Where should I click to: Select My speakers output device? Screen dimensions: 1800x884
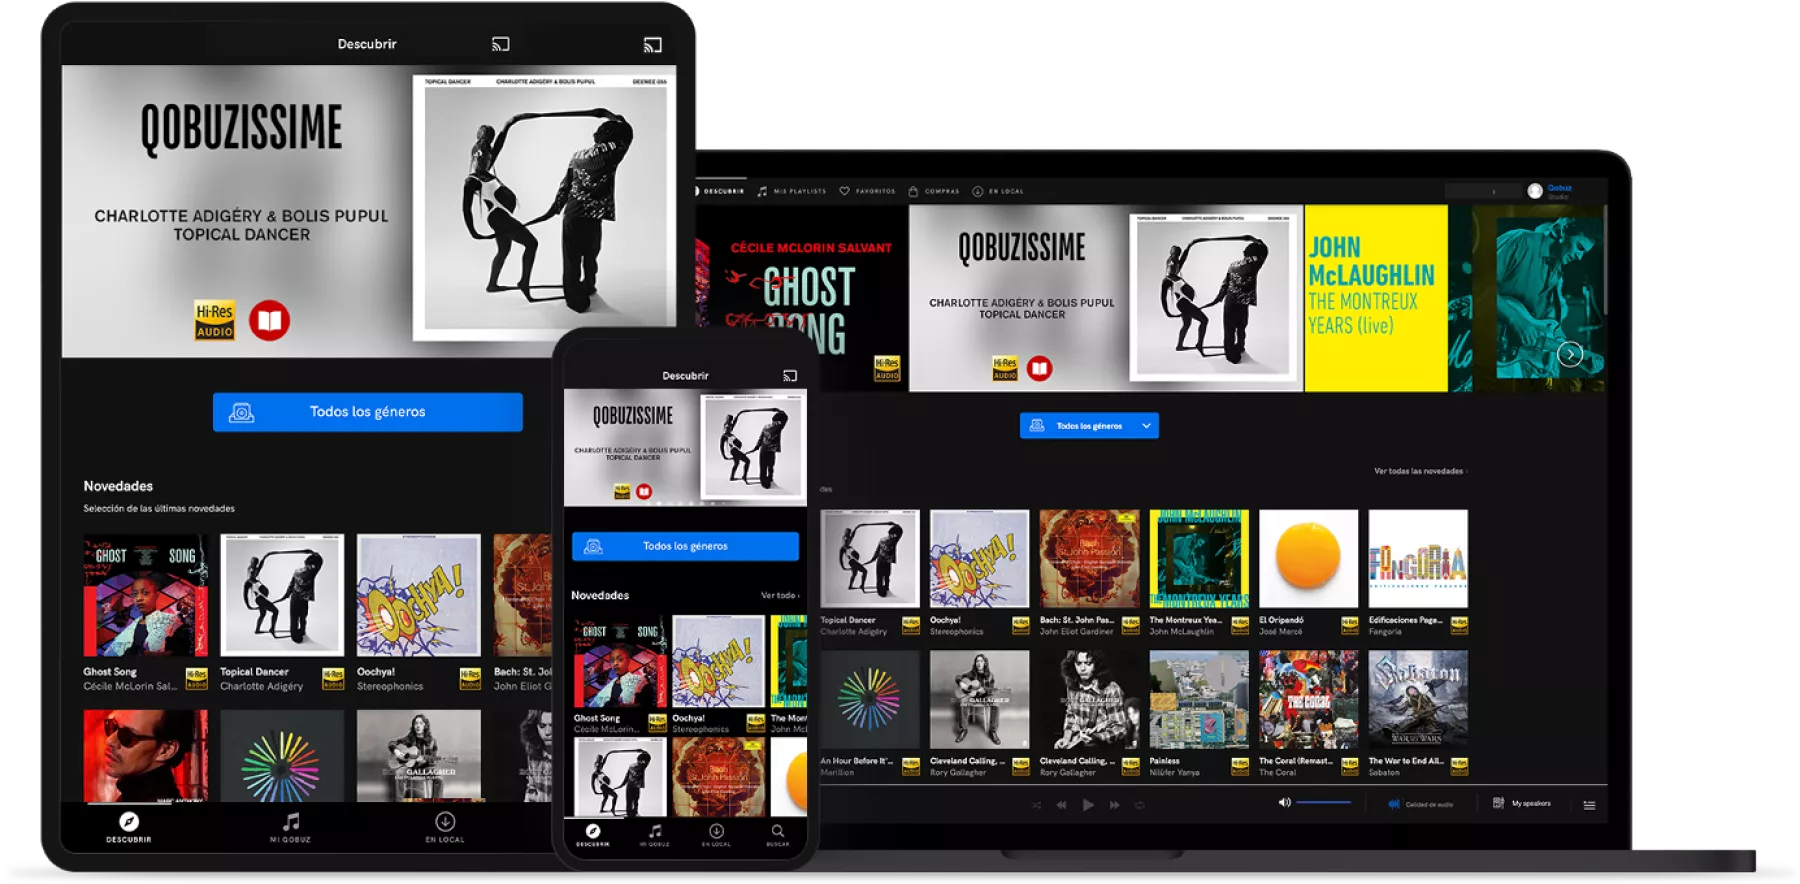coord(1522,803)
